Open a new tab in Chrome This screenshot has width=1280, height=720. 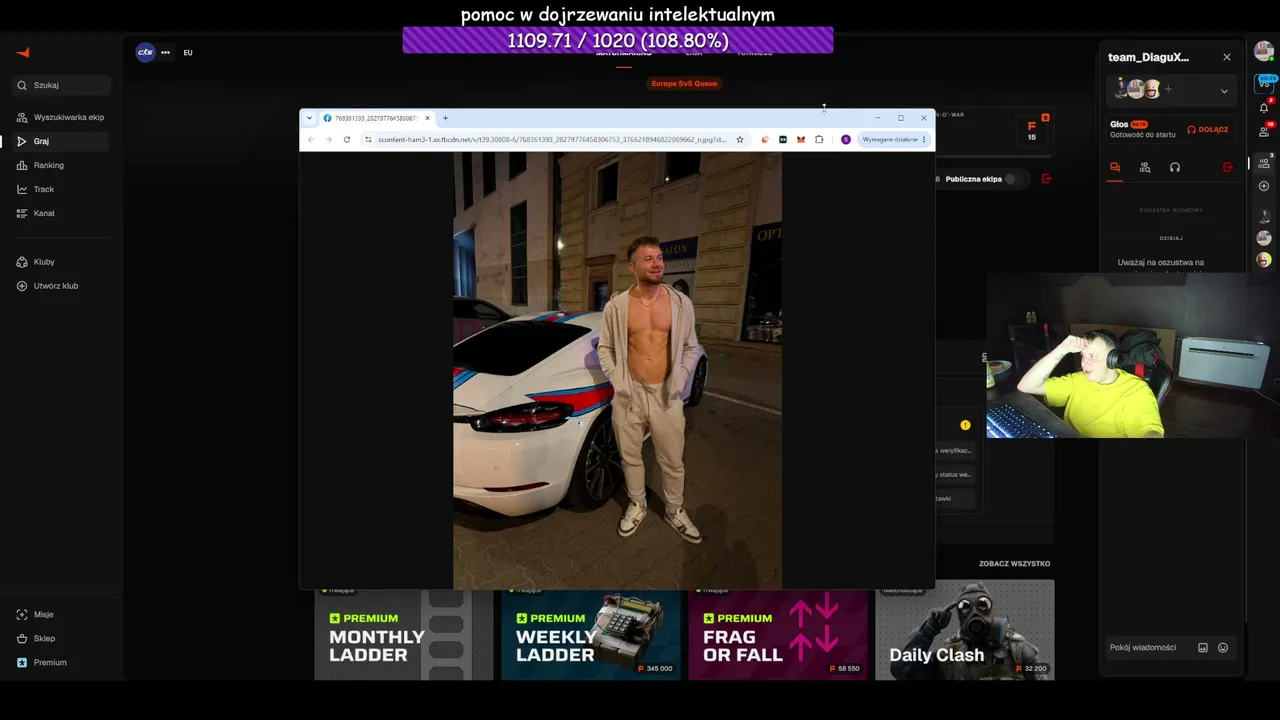tap(445, 118)
